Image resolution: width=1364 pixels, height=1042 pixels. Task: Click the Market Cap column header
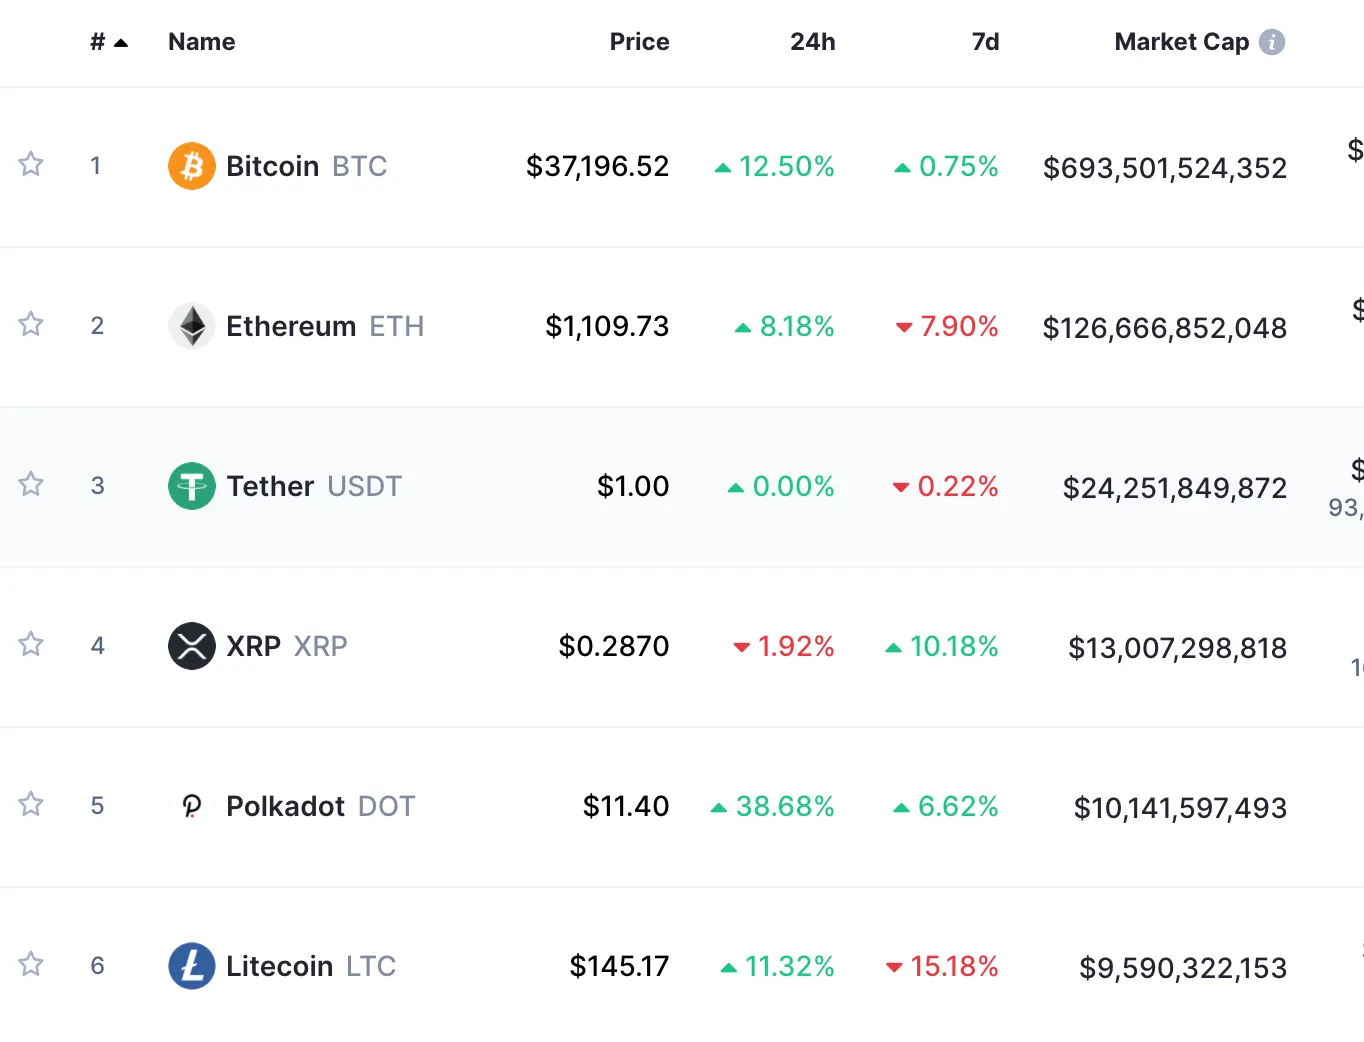click(1181, 42)
